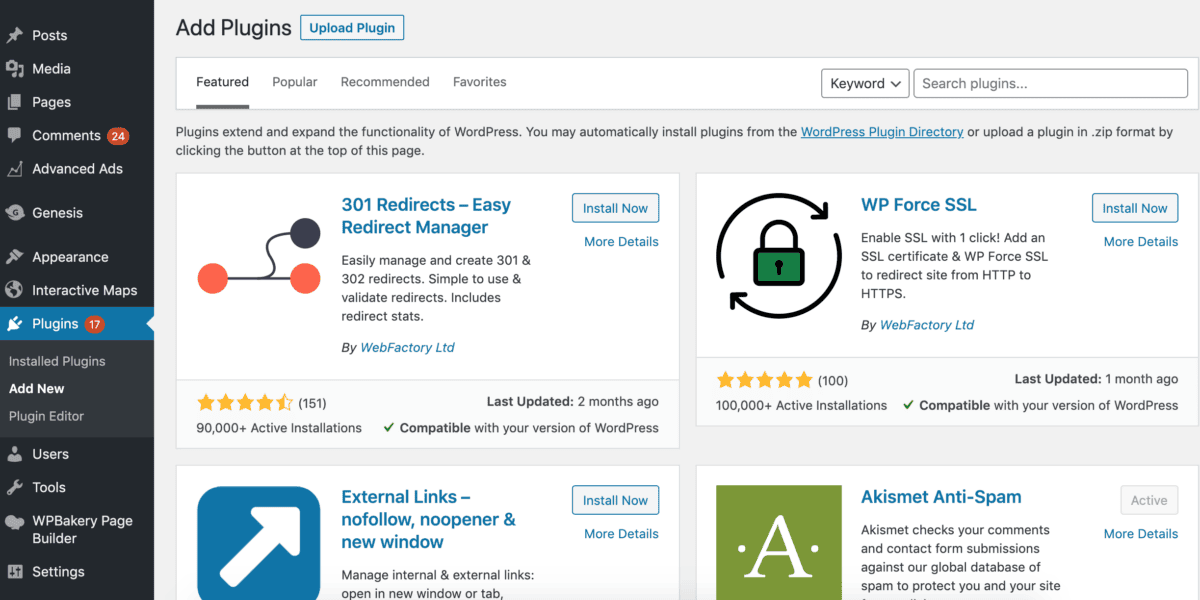
Task: Click the Users icon in the sidebar
Action: click(x=15, y=454)
